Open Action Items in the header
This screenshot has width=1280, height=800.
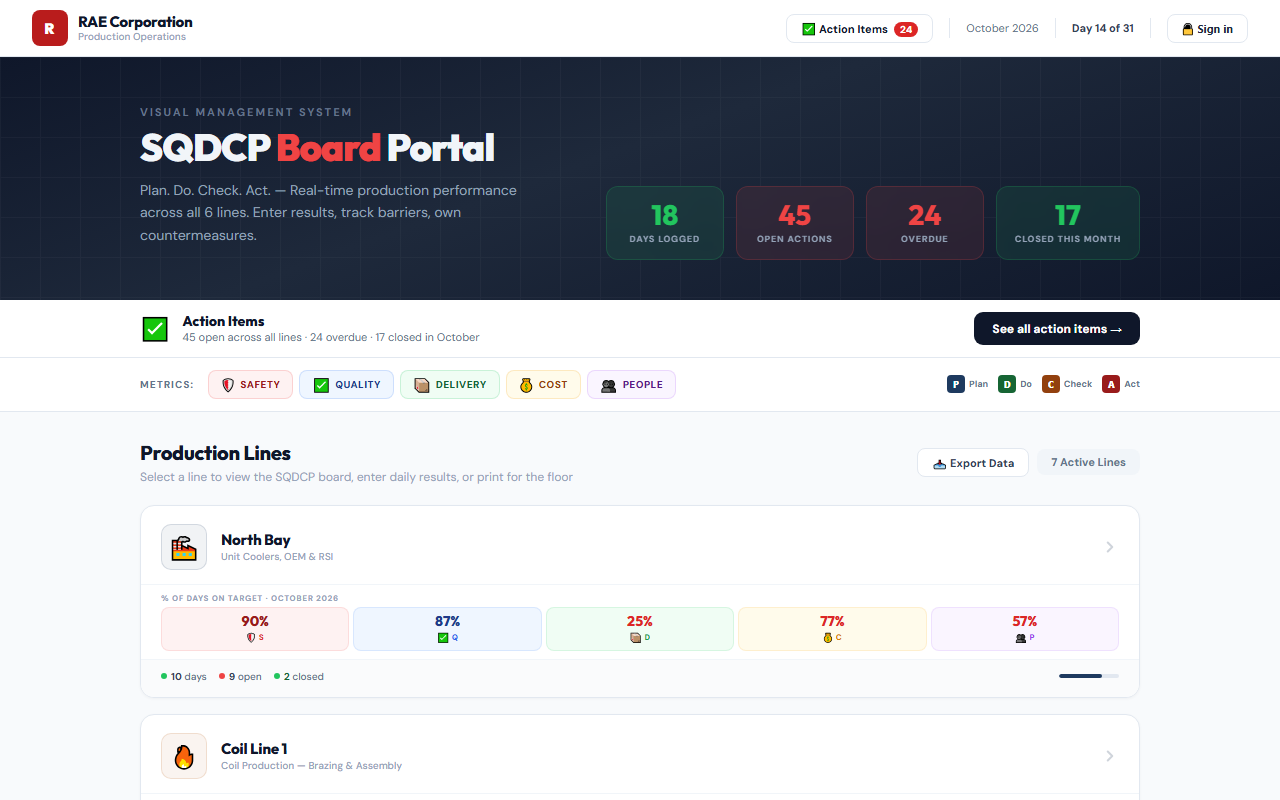pos(859,29)
